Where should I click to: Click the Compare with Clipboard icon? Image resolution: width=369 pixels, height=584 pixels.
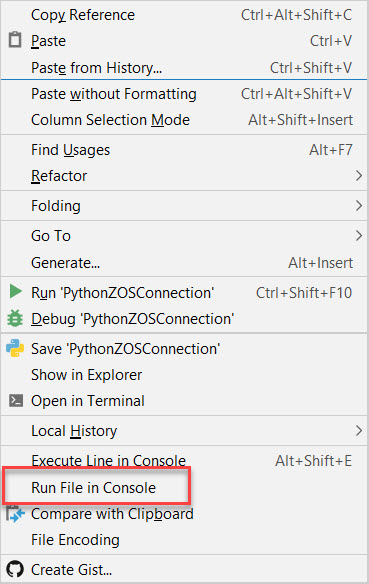click(x=15, y=514)
